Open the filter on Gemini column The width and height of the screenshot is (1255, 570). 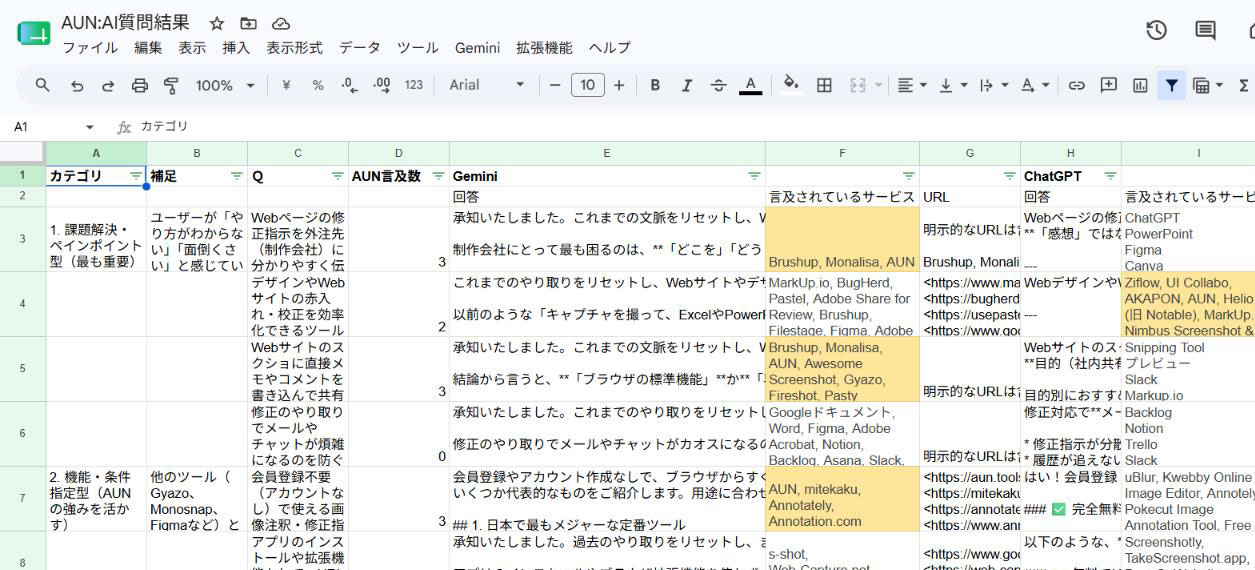(x=755, y=176)
